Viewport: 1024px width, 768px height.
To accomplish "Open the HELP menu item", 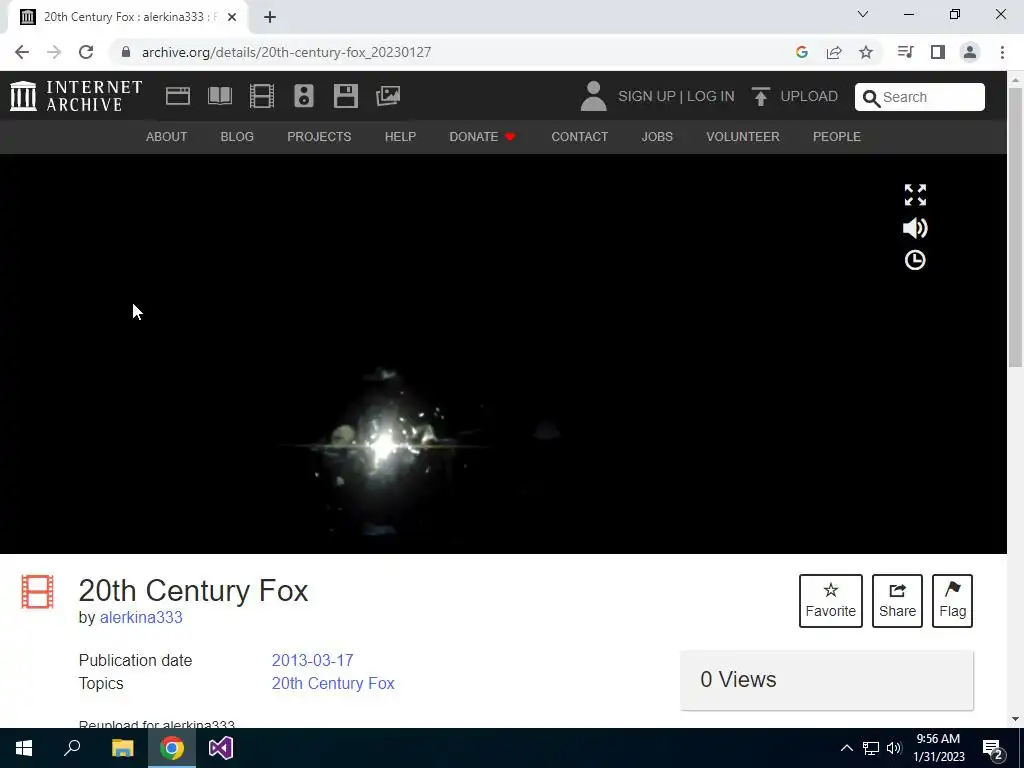I will tap(400, 136).
